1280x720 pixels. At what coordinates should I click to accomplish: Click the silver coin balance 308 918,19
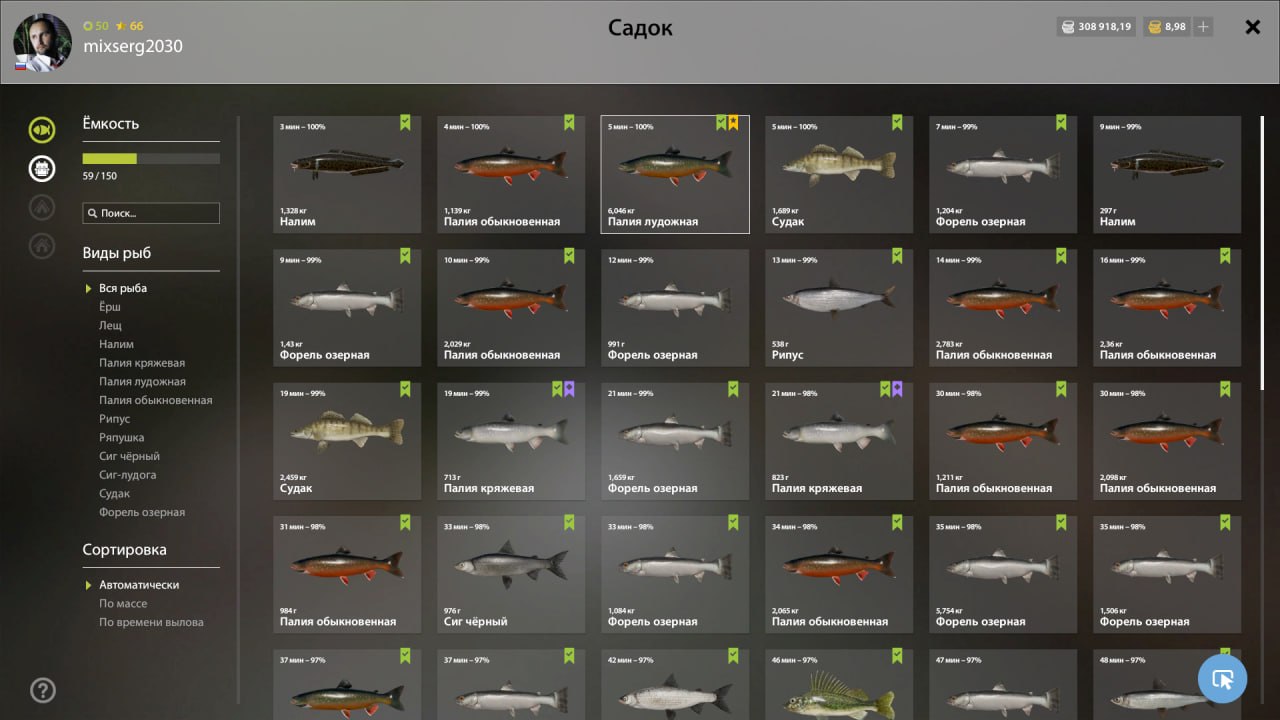tap(1096, 27)
